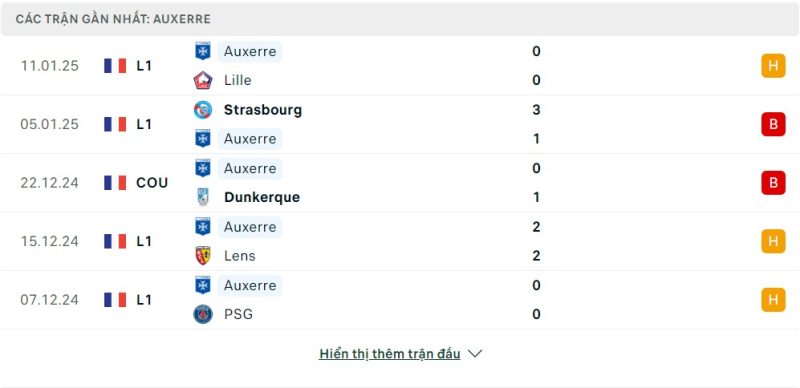Screen dimensions: 800x388
Task: Click the Strasbourg club crest icon
Action: 203,110
